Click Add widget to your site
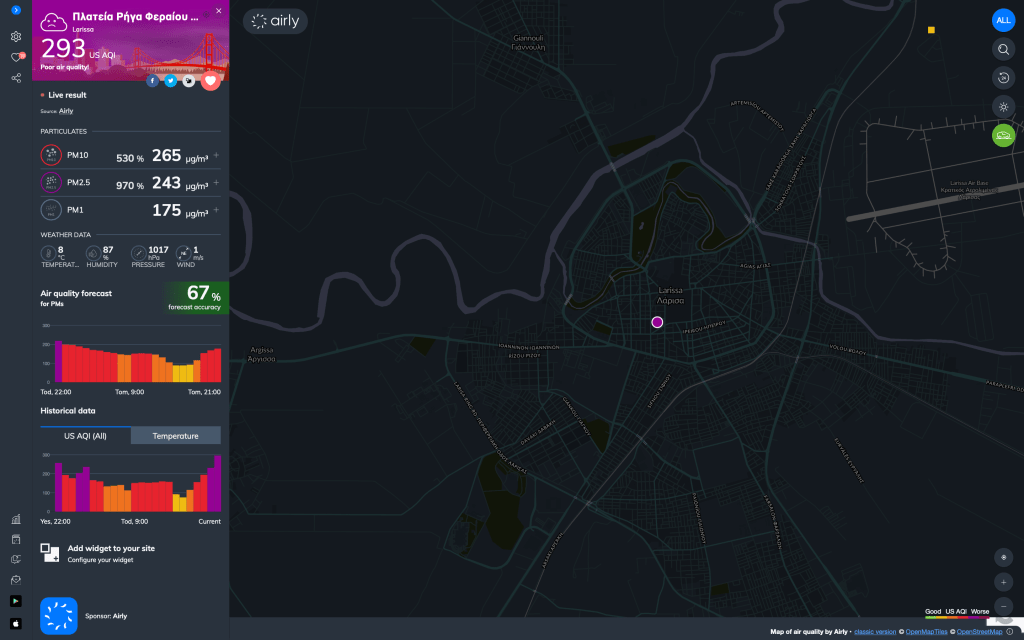Image resolution: width=1024 pixels, height=640 pixels. tap(110, 549)
